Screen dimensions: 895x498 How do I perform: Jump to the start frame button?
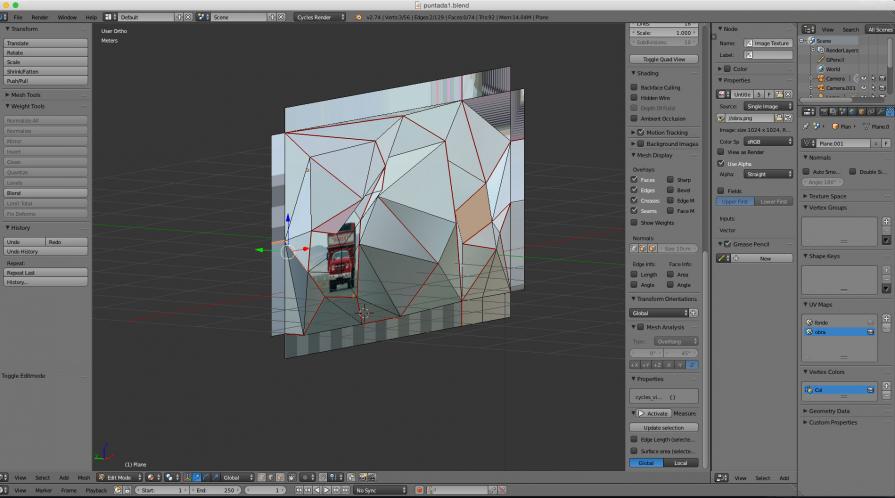(299, 490)
